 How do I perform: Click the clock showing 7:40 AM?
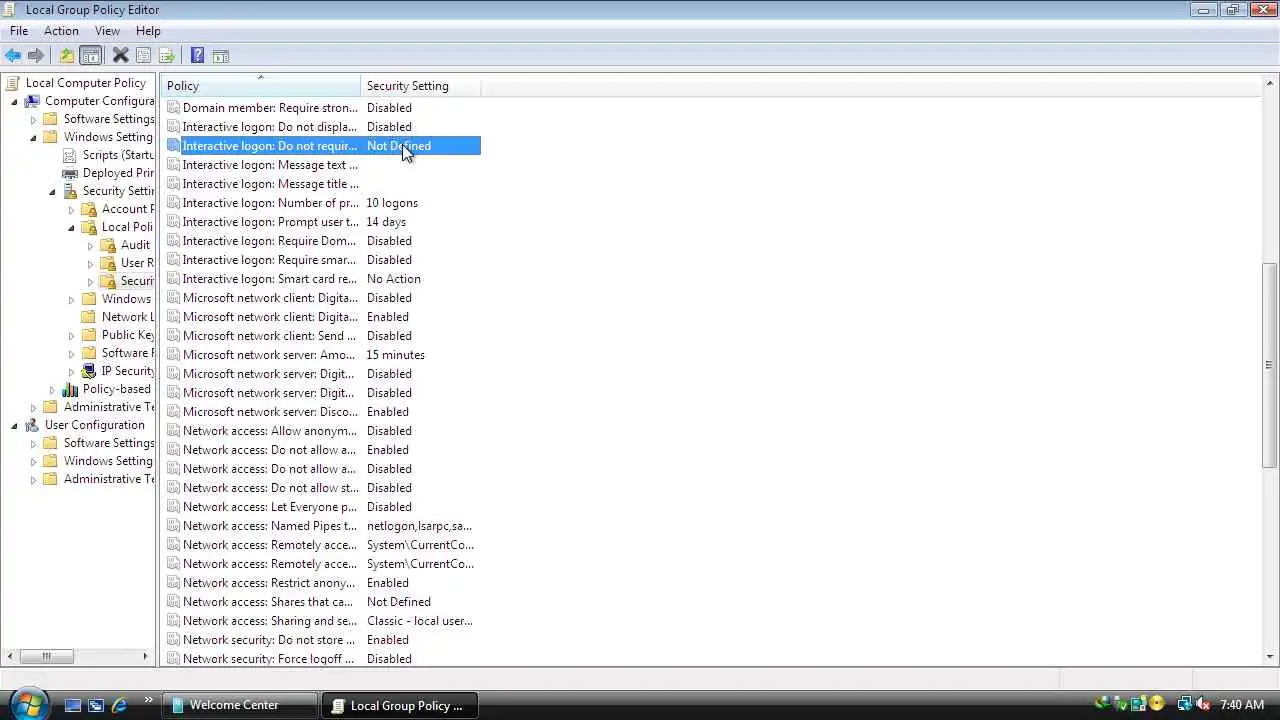(x=1242, y=705)
